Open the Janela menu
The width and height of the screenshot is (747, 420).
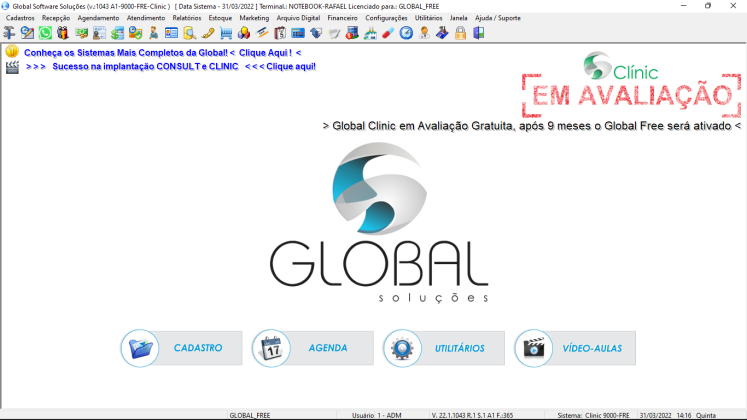tap(458, 18)
